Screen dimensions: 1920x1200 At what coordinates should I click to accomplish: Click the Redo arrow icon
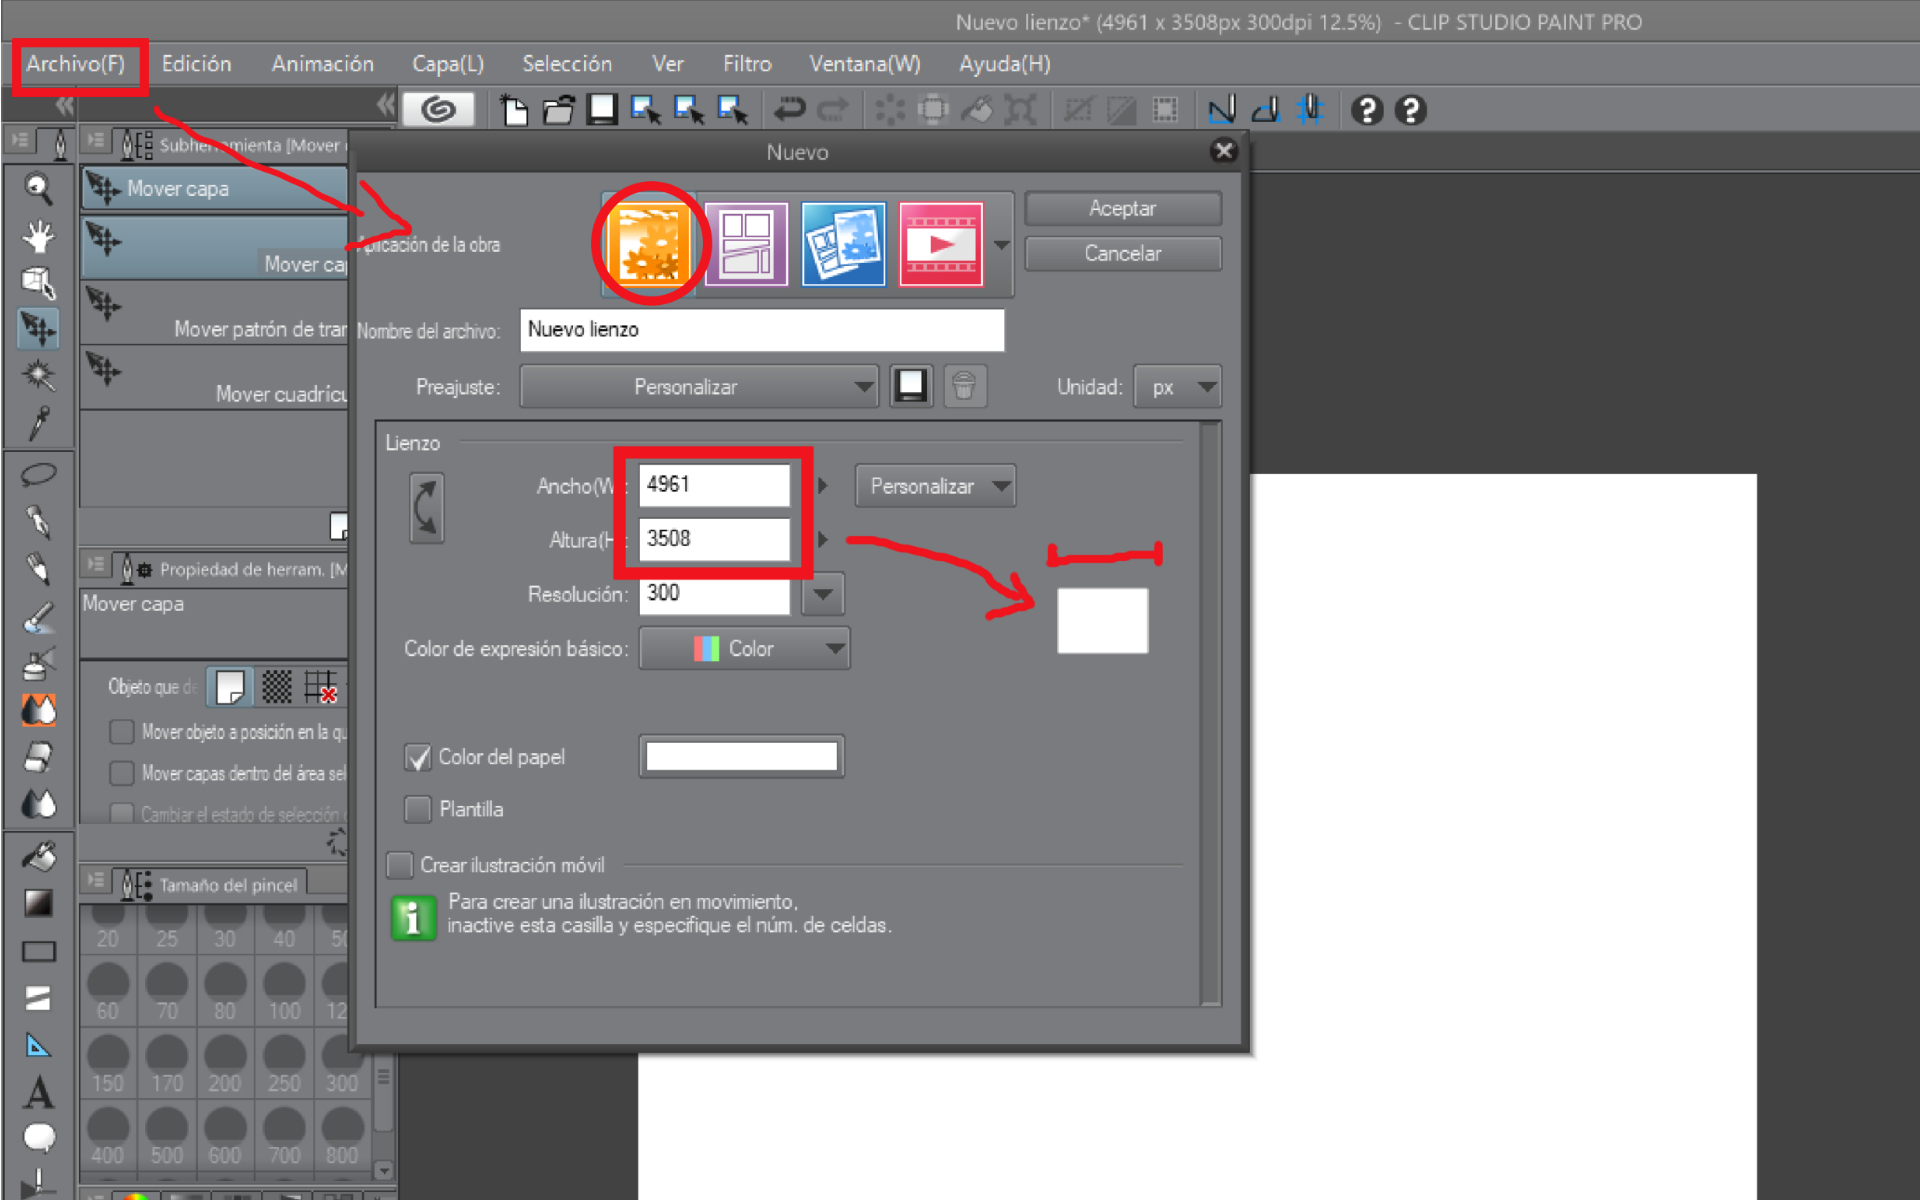(833, 109)
